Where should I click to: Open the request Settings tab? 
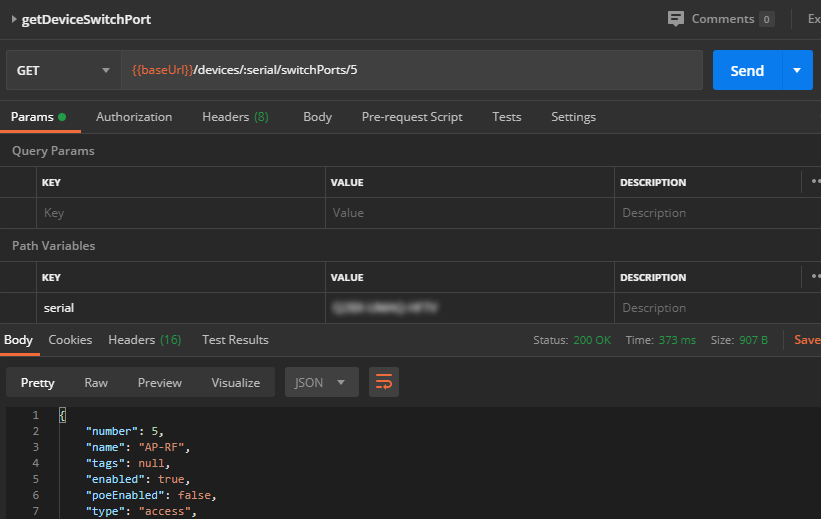573,117
